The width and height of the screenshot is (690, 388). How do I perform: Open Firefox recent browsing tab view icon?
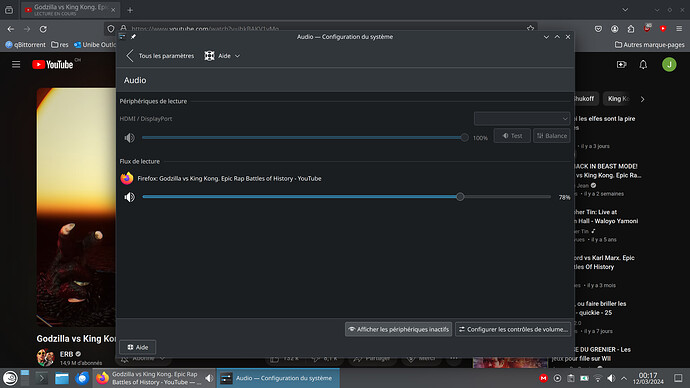tap(9, 10)
